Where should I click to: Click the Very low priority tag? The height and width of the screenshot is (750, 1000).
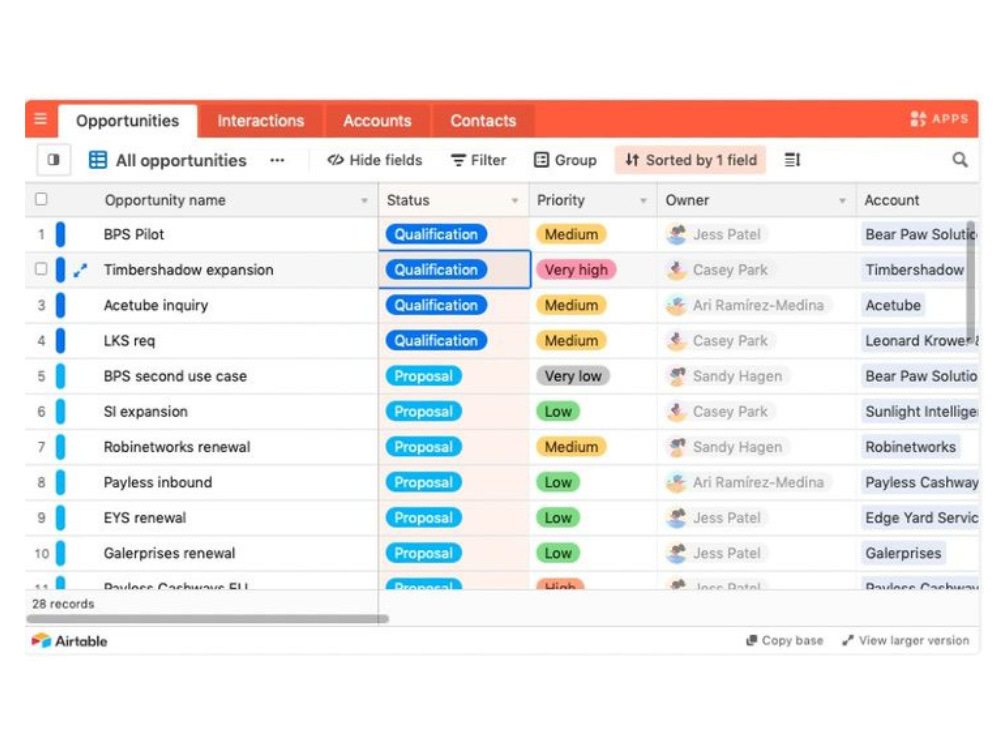tap(573, 376)
